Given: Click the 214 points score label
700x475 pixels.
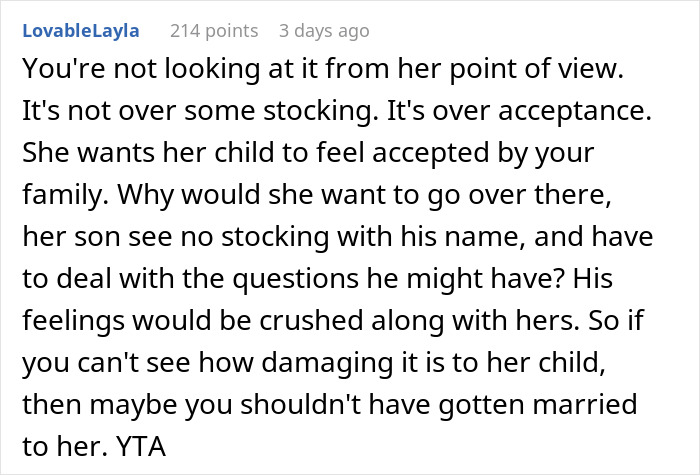Looking at the screenshot, I should pos(214,31).
